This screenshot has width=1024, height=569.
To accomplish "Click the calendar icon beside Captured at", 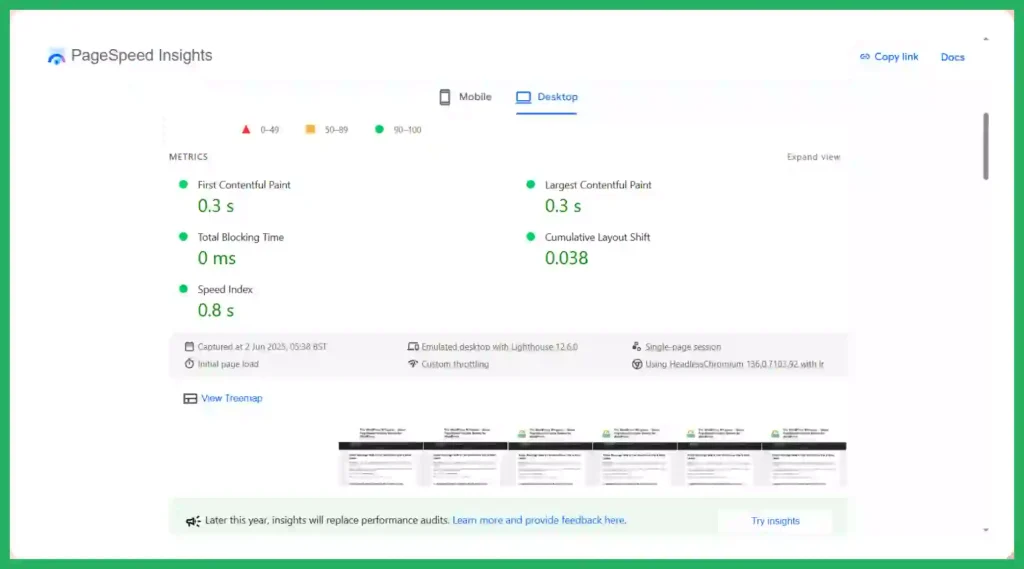I will pos(189,346).
